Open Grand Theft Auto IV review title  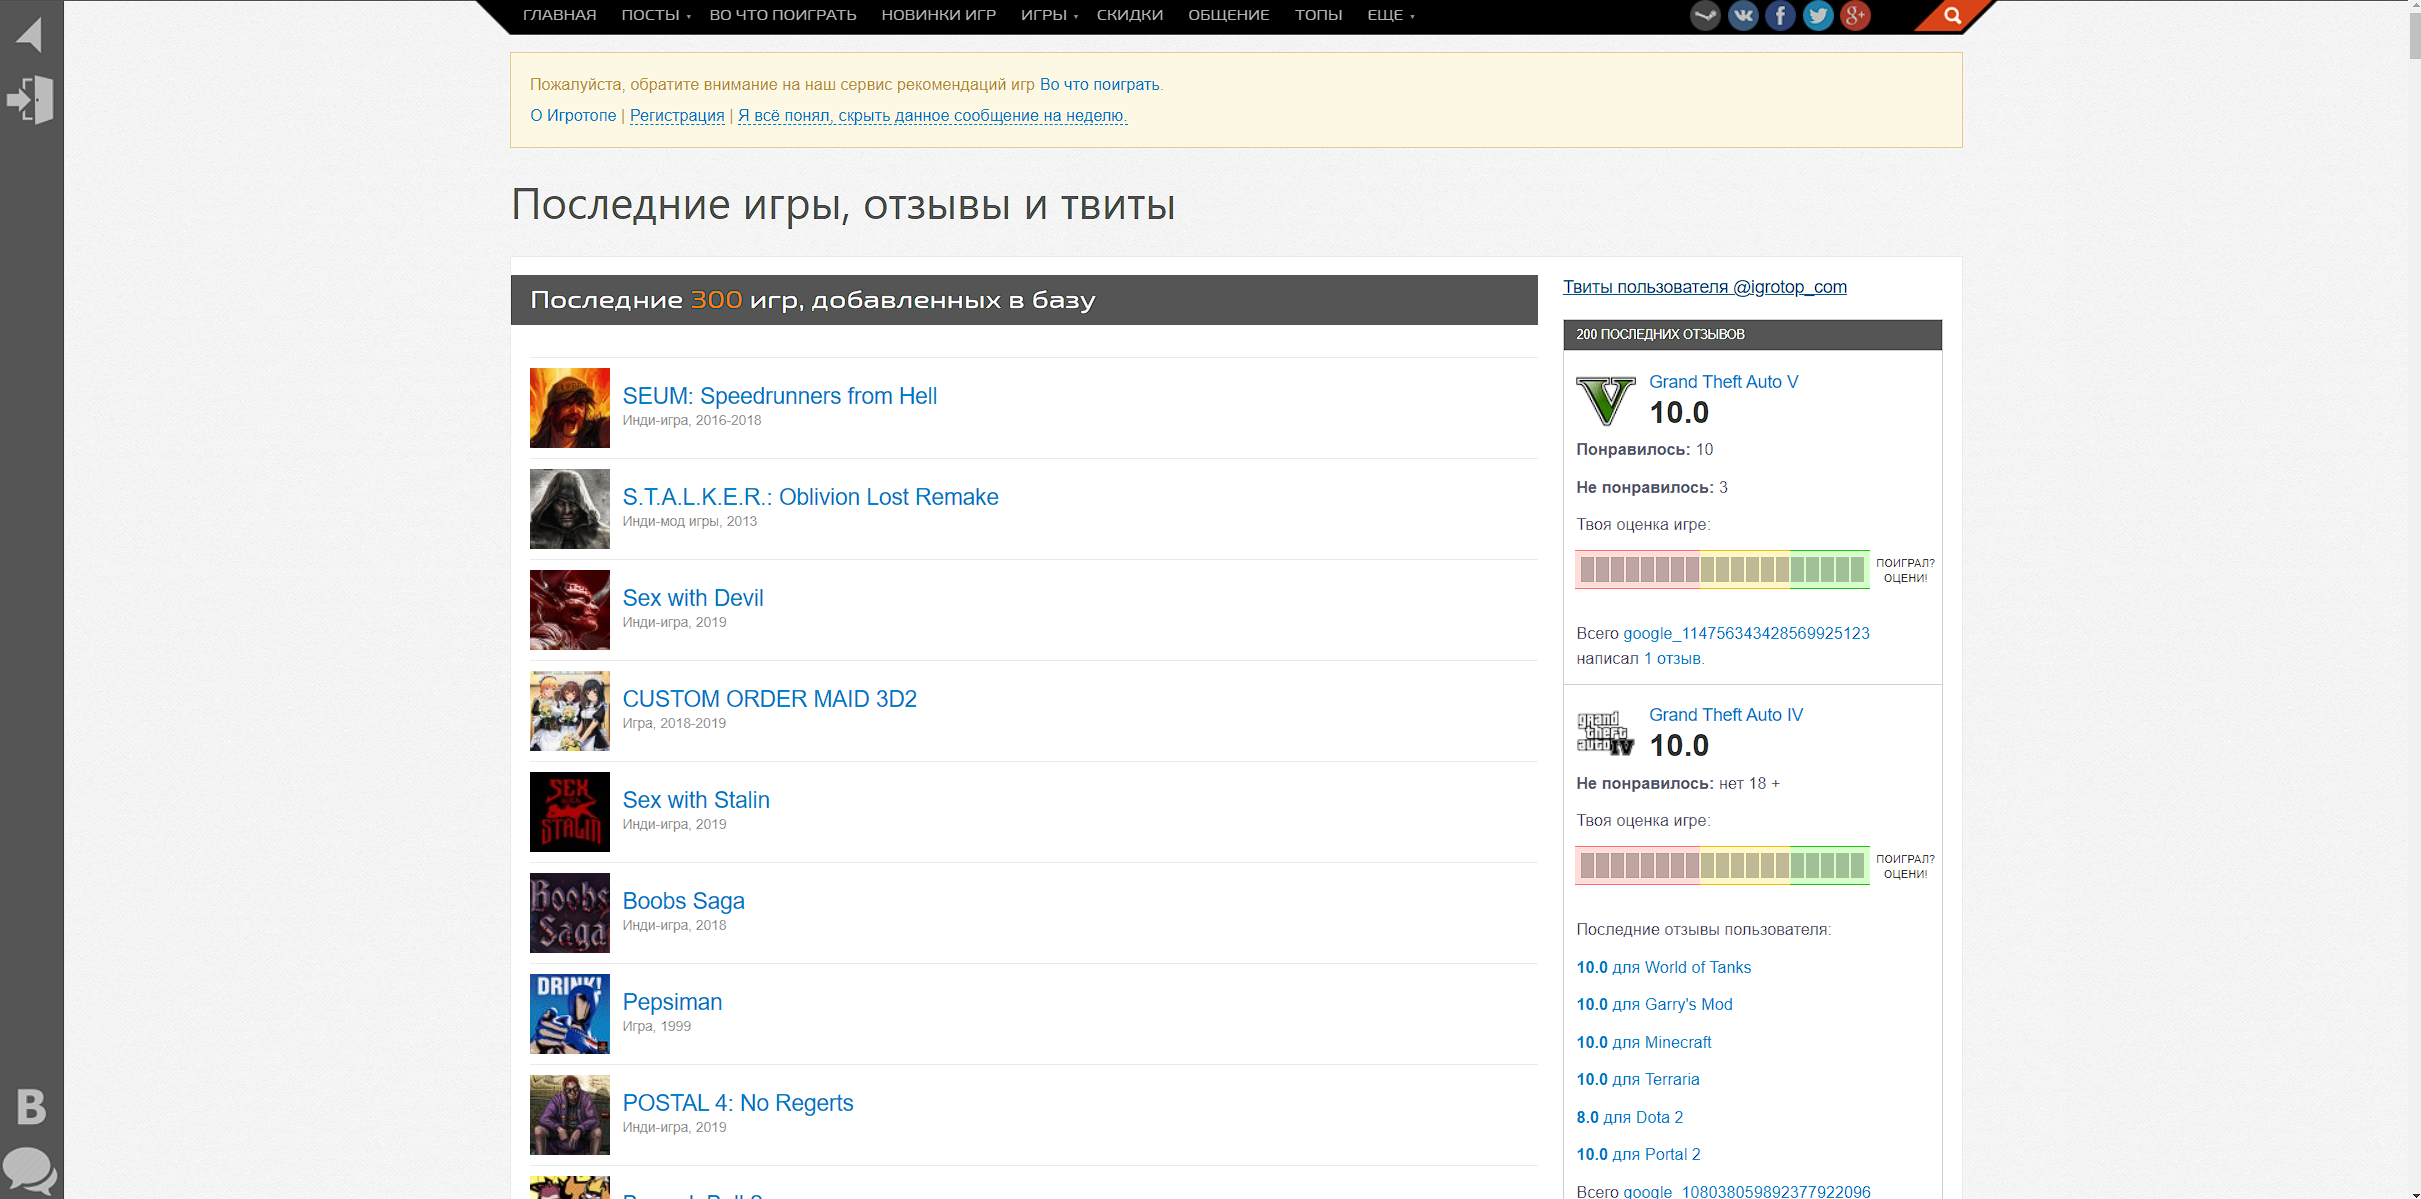click(1725, 715)
